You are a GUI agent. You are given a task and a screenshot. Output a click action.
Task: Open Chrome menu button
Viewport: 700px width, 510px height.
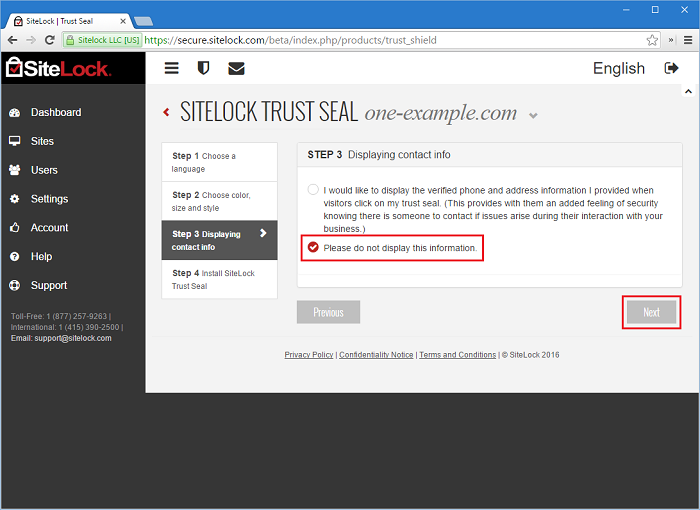click(688, 40)
